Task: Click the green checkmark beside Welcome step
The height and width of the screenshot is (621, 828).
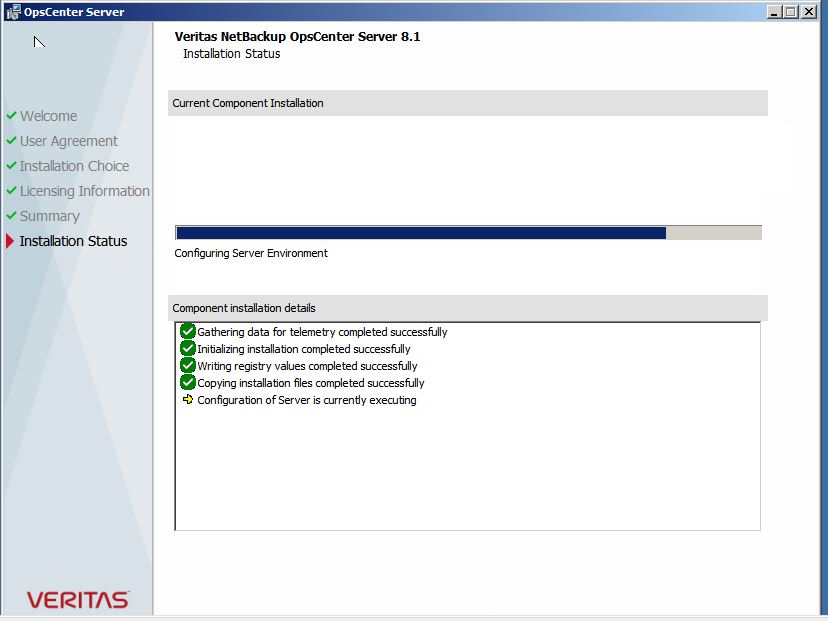Action: click(x=11, y=116)
